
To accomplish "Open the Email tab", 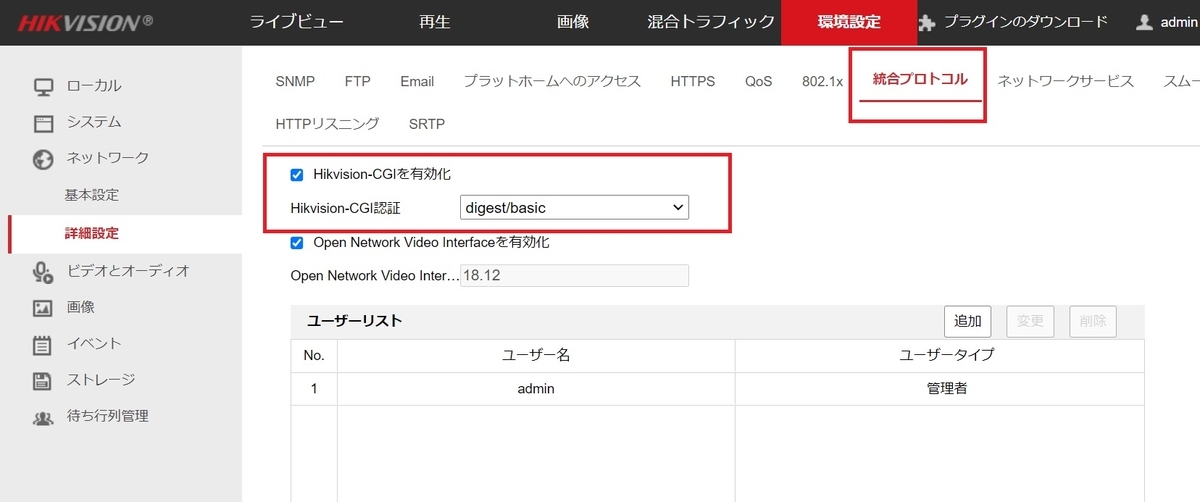I will coord(417,81).
